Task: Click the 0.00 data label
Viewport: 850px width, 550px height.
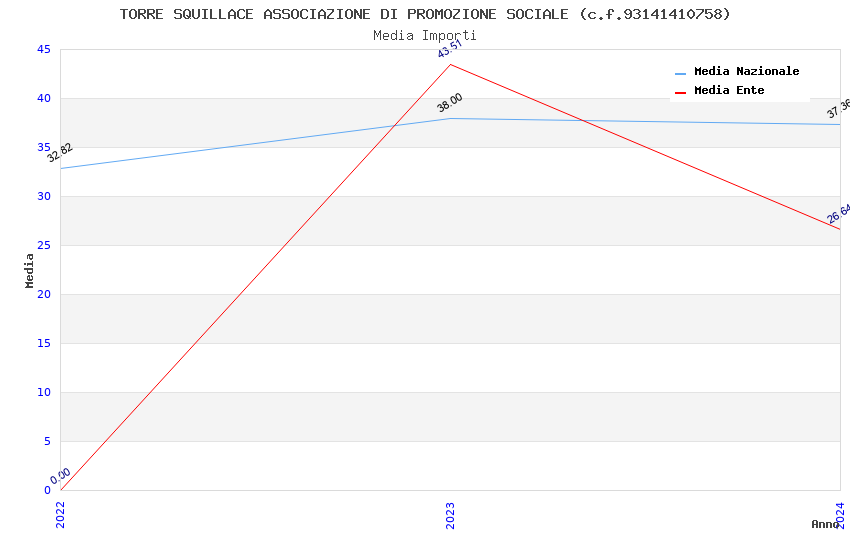Action: 60,476
